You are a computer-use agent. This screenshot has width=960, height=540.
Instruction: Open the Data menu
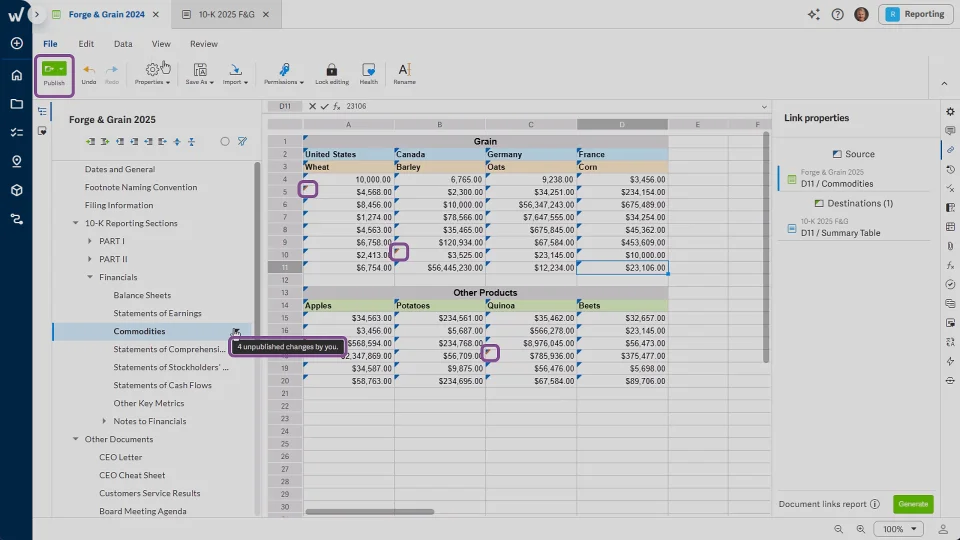[123, 44]
